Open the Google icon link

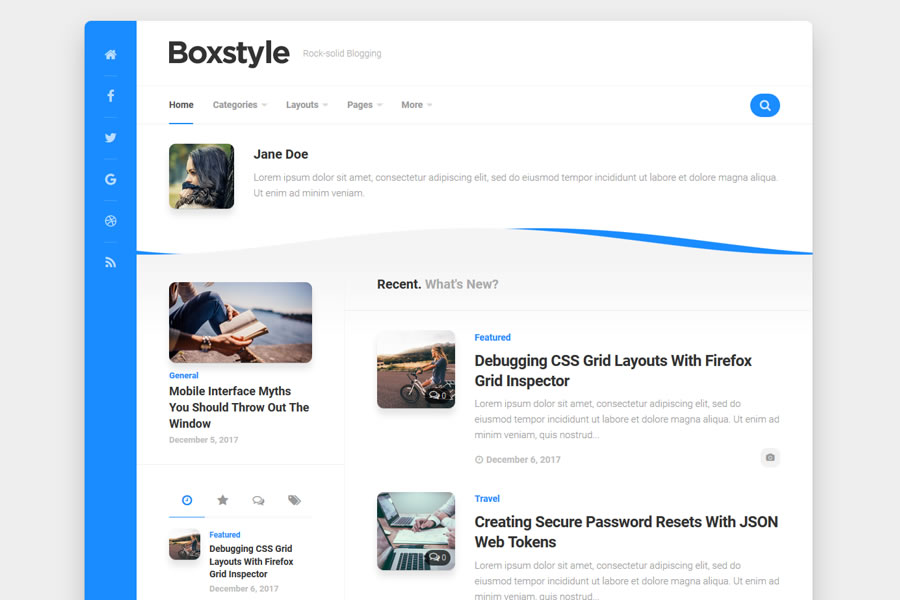pyautogui.click(x=110, y=179)
